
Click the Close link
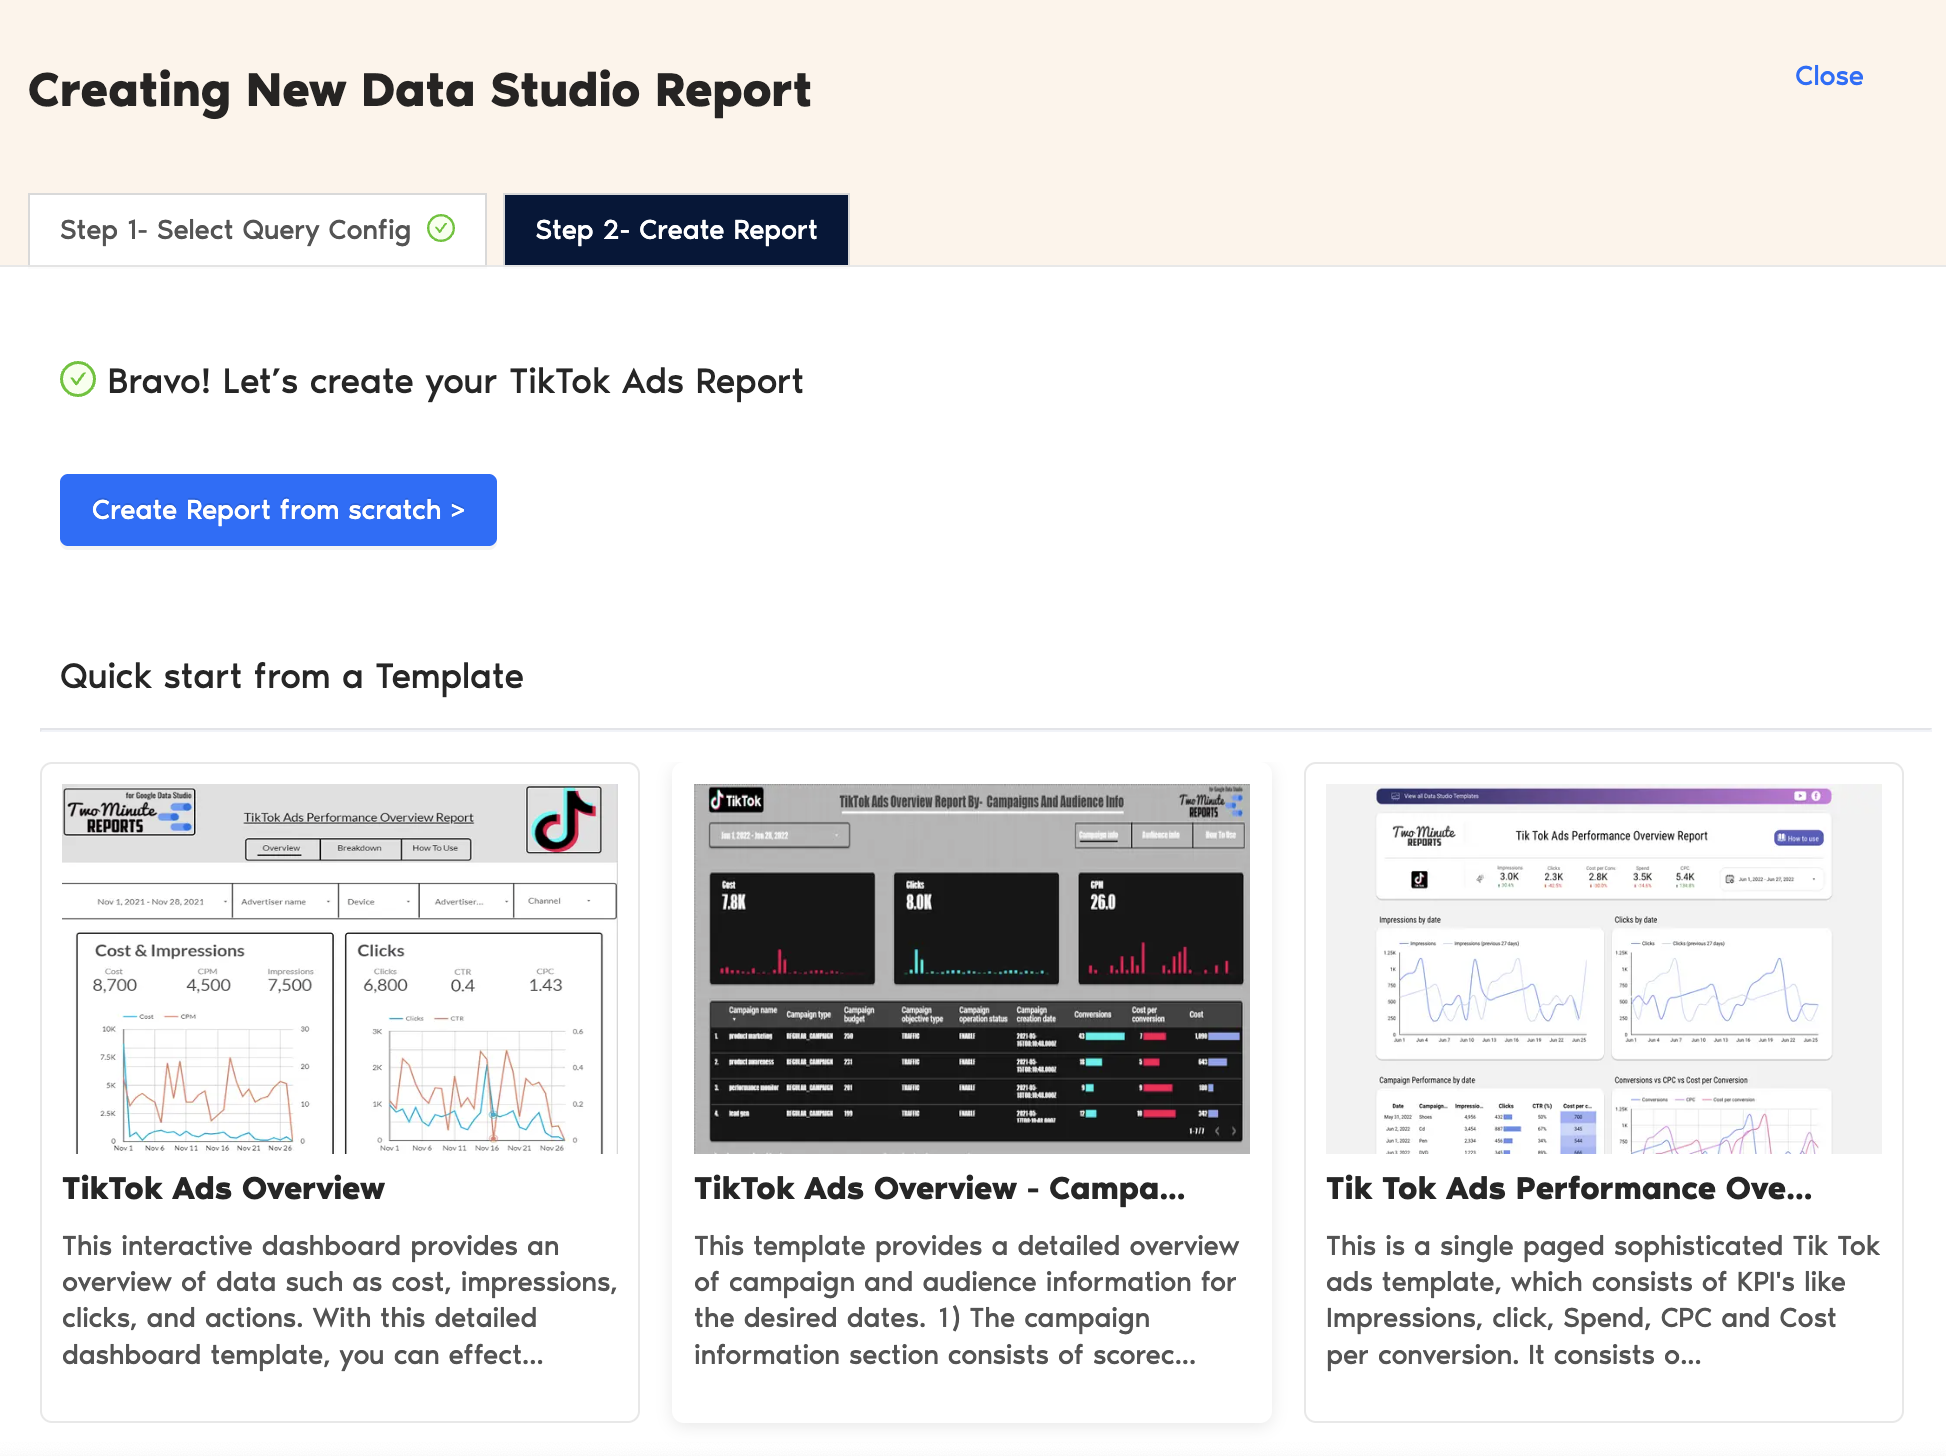(x=1829, y=76)
